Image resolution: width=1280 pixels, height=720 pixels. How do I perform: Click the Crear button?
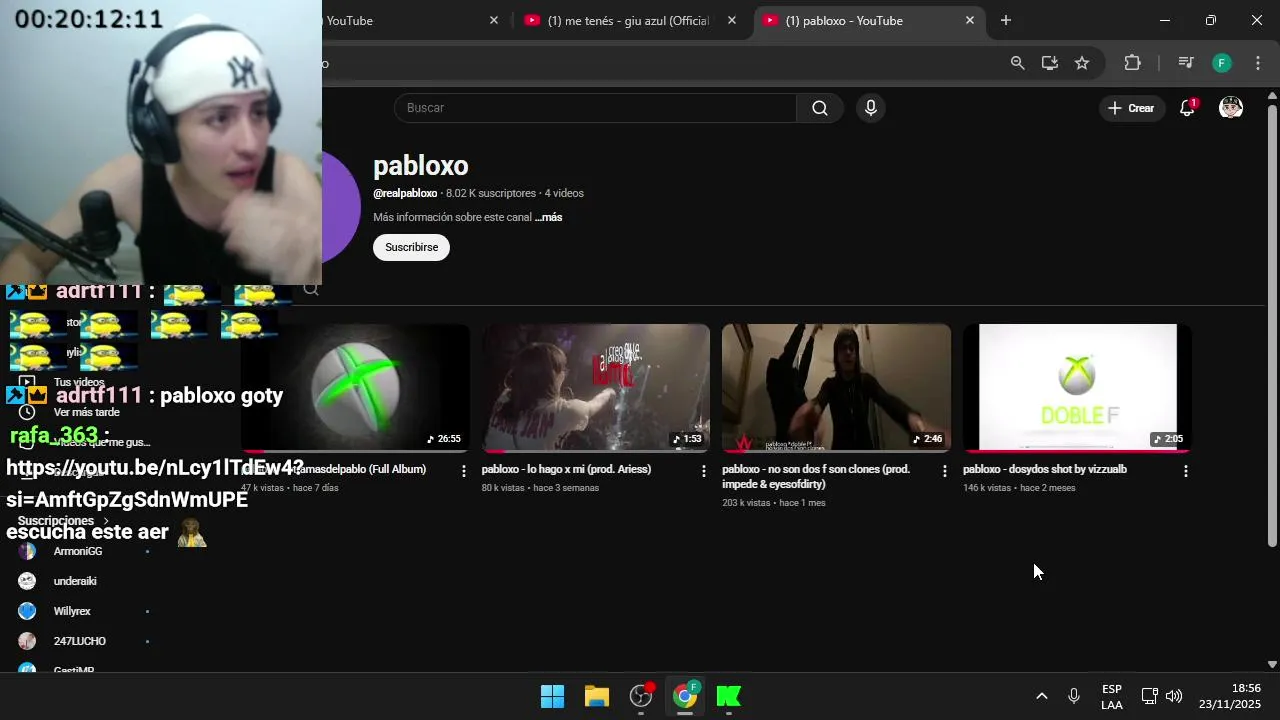pos(1132,108)
